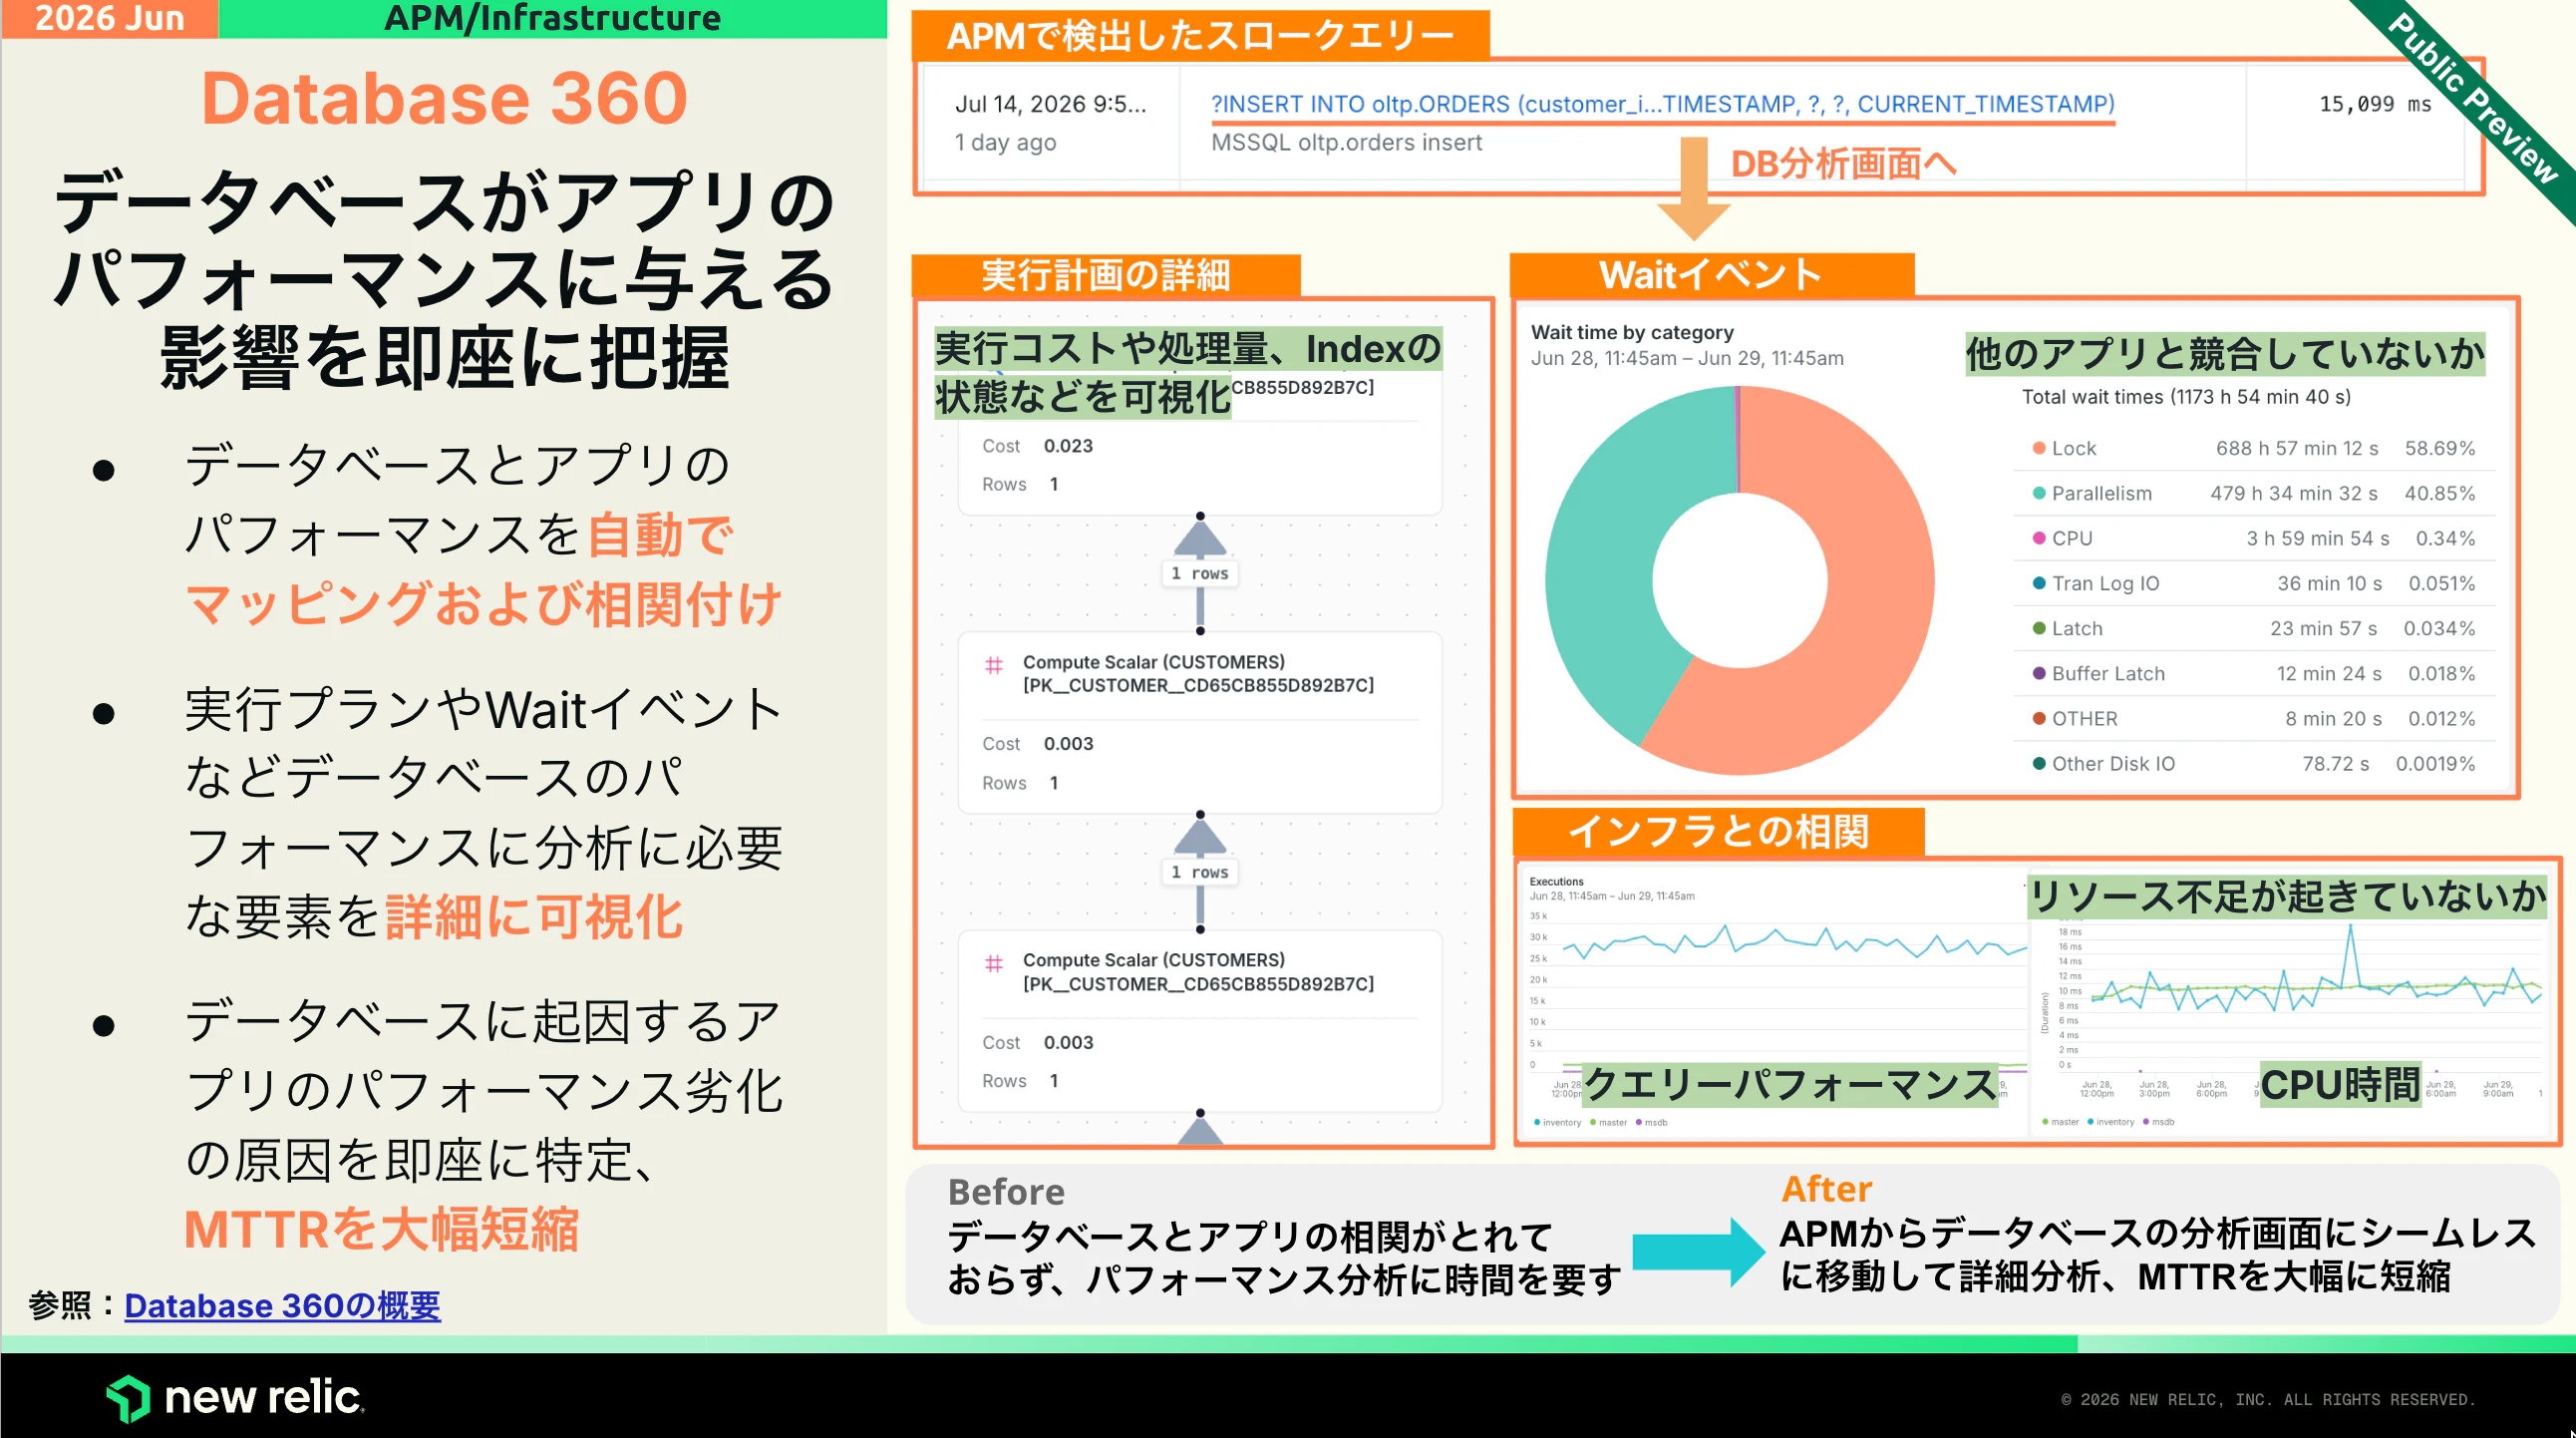
Task: Click the inventory legend in the Executions chart
Action: pos(1557,1122)
